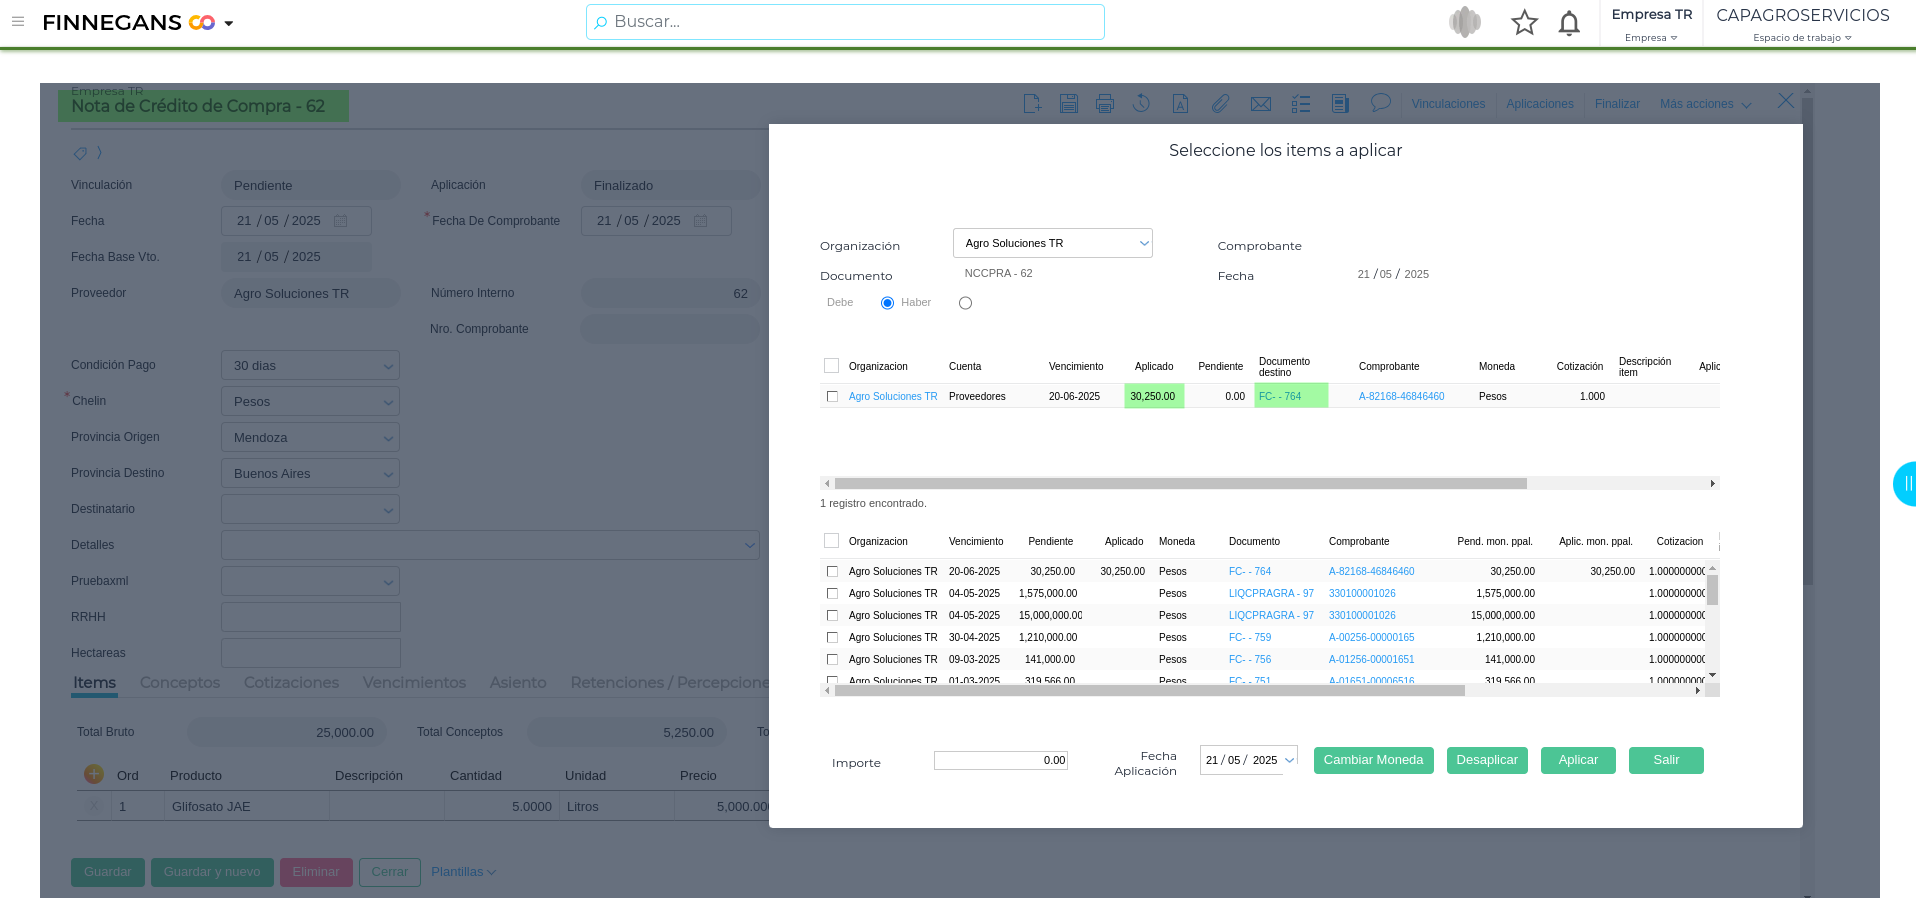The image size is (1916, 898).
Task: Click the email envelope icon
Action: pyautogui.click(x=1261, y=103)
